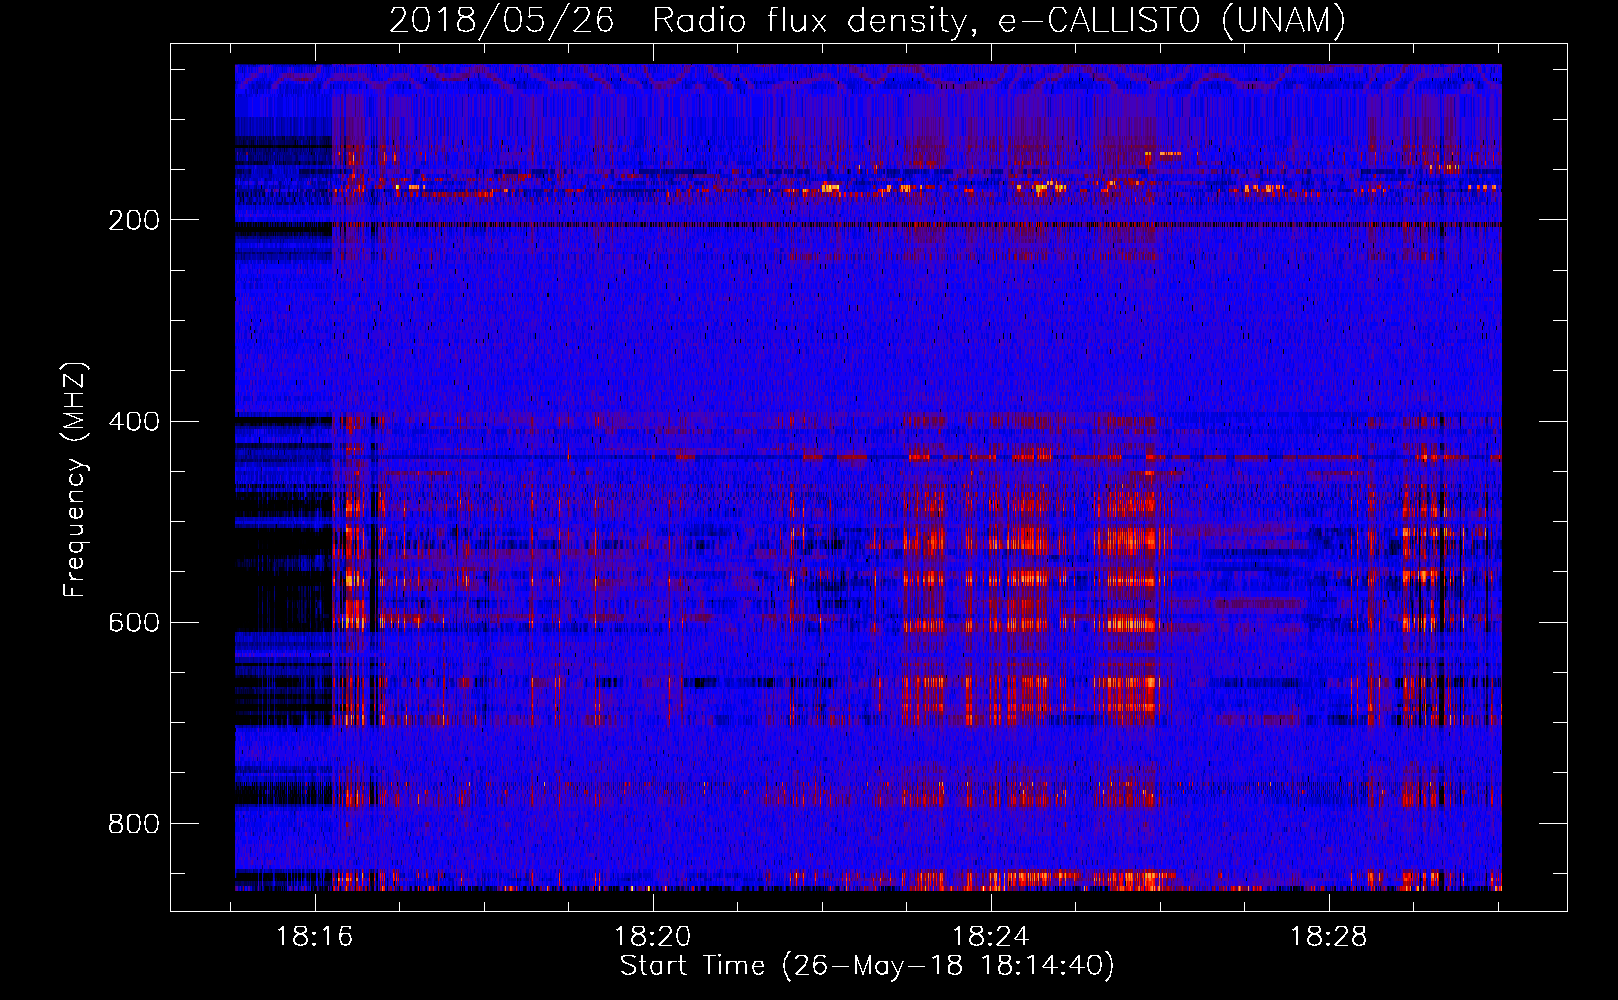Click the '18:16' time tick label
Image resolution: width=1618 pixels, height=1000 pixels.
[315, 937]
